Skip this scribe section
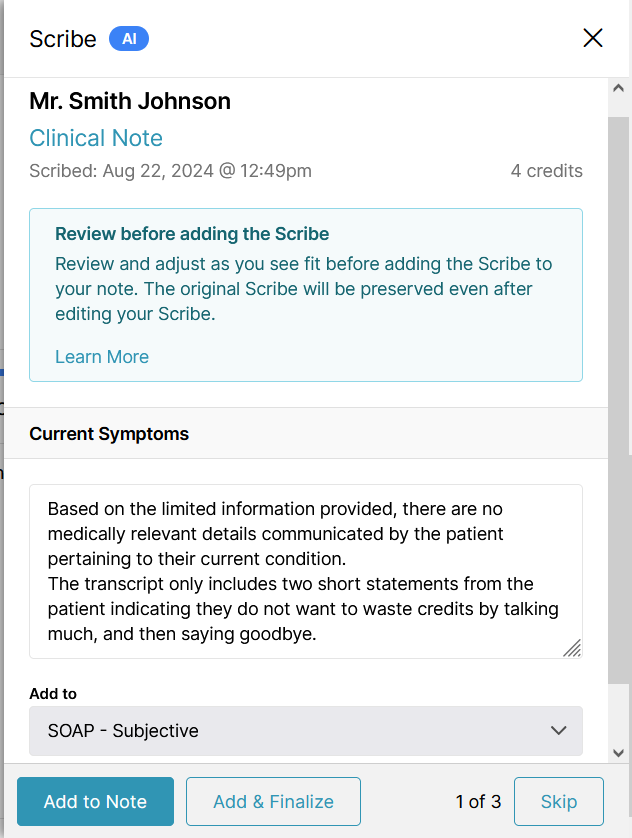 559,801
